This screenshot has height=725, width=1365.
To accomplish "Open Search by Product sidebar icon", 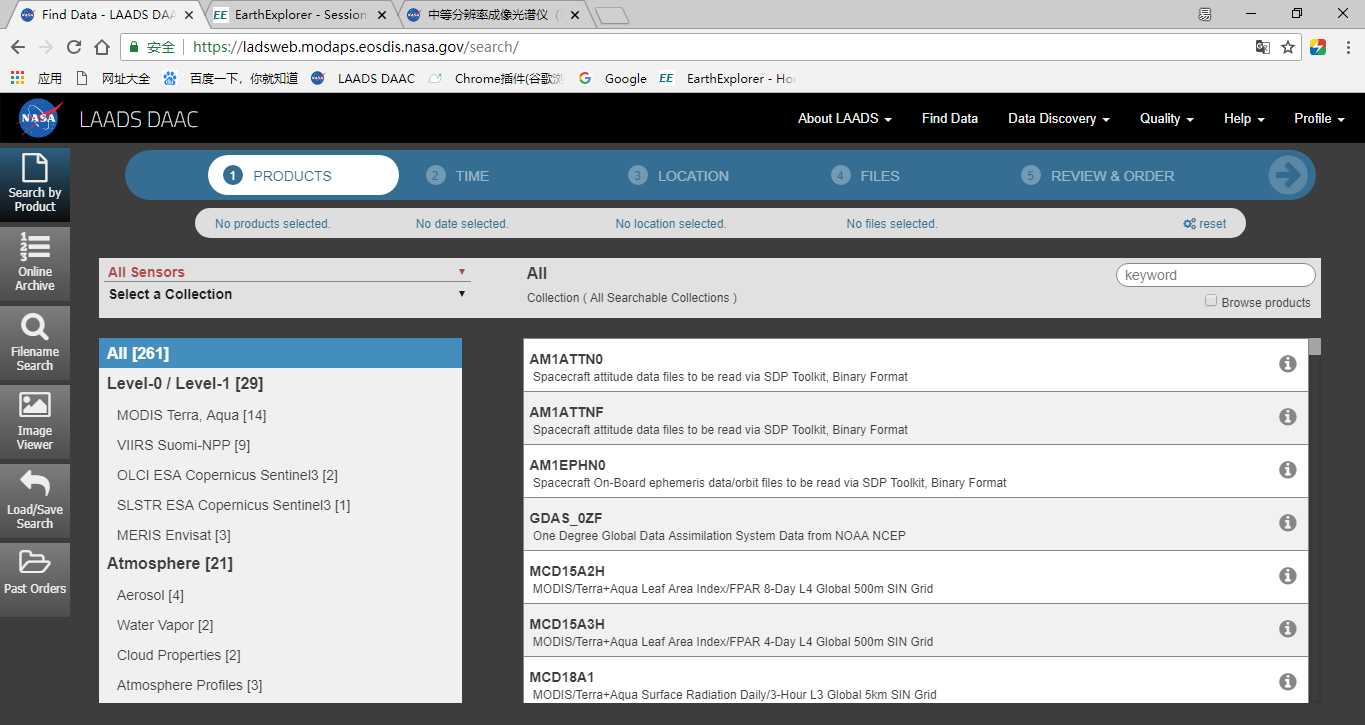I will (35, 185).
